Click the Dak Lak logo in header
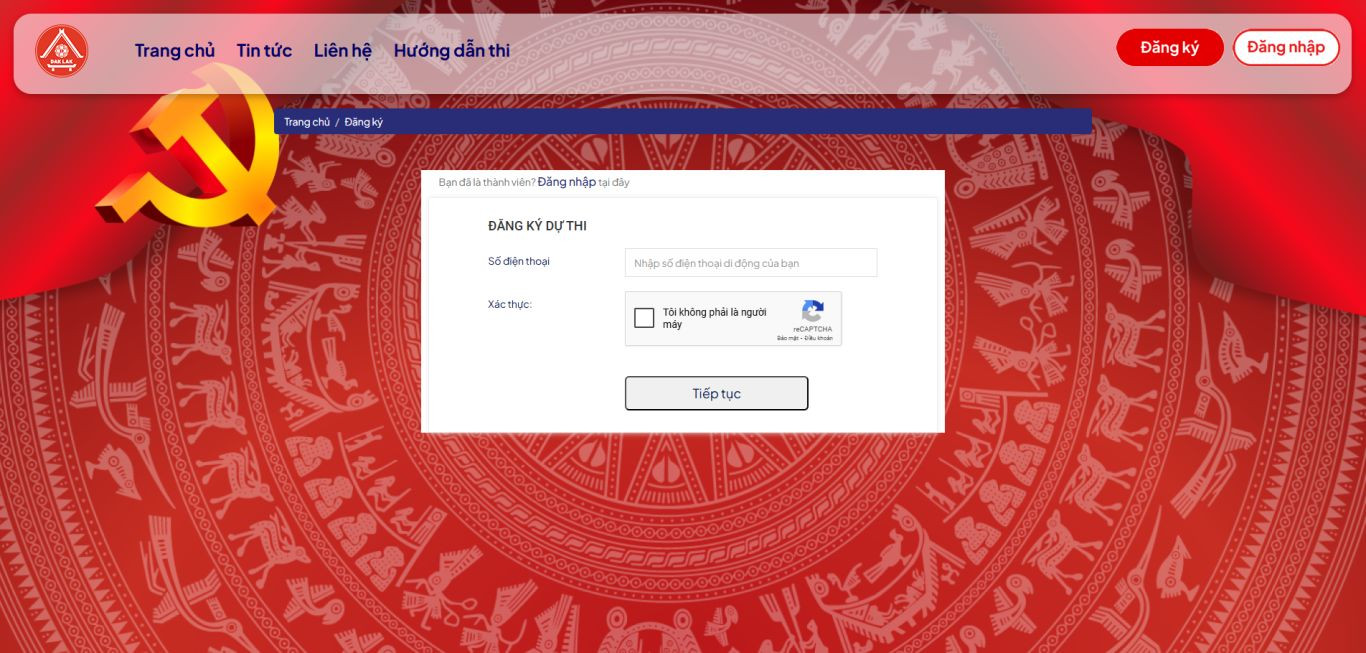Image resolution: width=1366 pixels, height=653 pixels. 62,51
